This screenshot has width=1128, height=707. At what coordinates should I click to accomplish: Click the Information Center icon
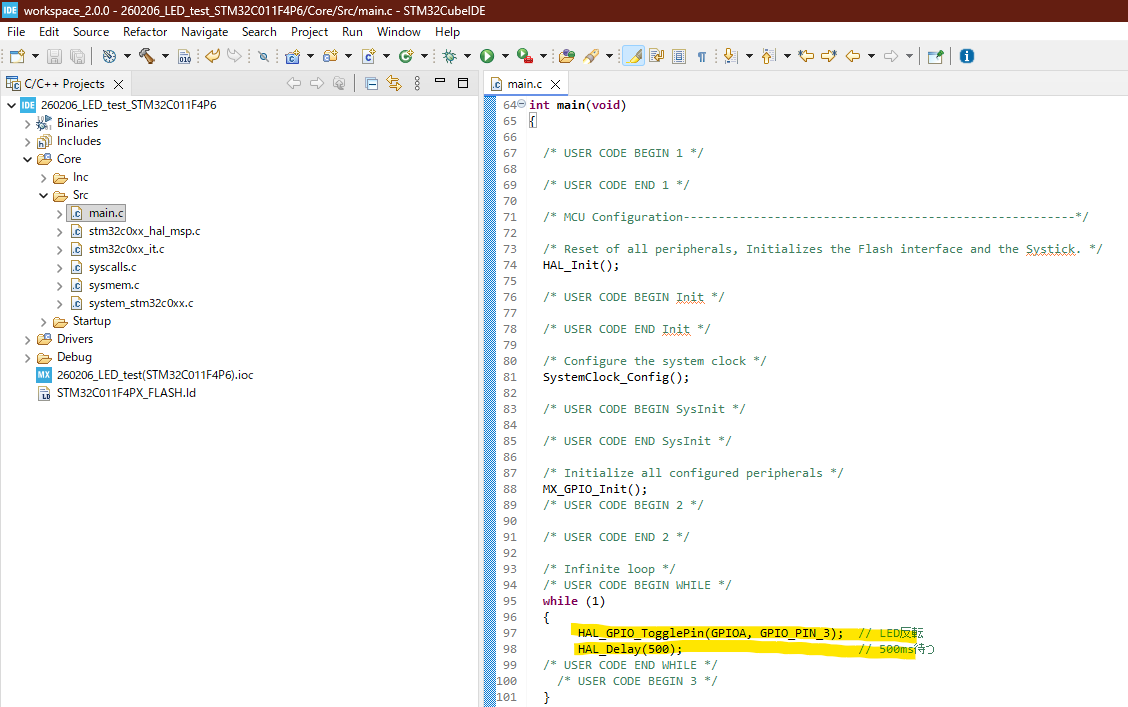click(x=966, y=56)
